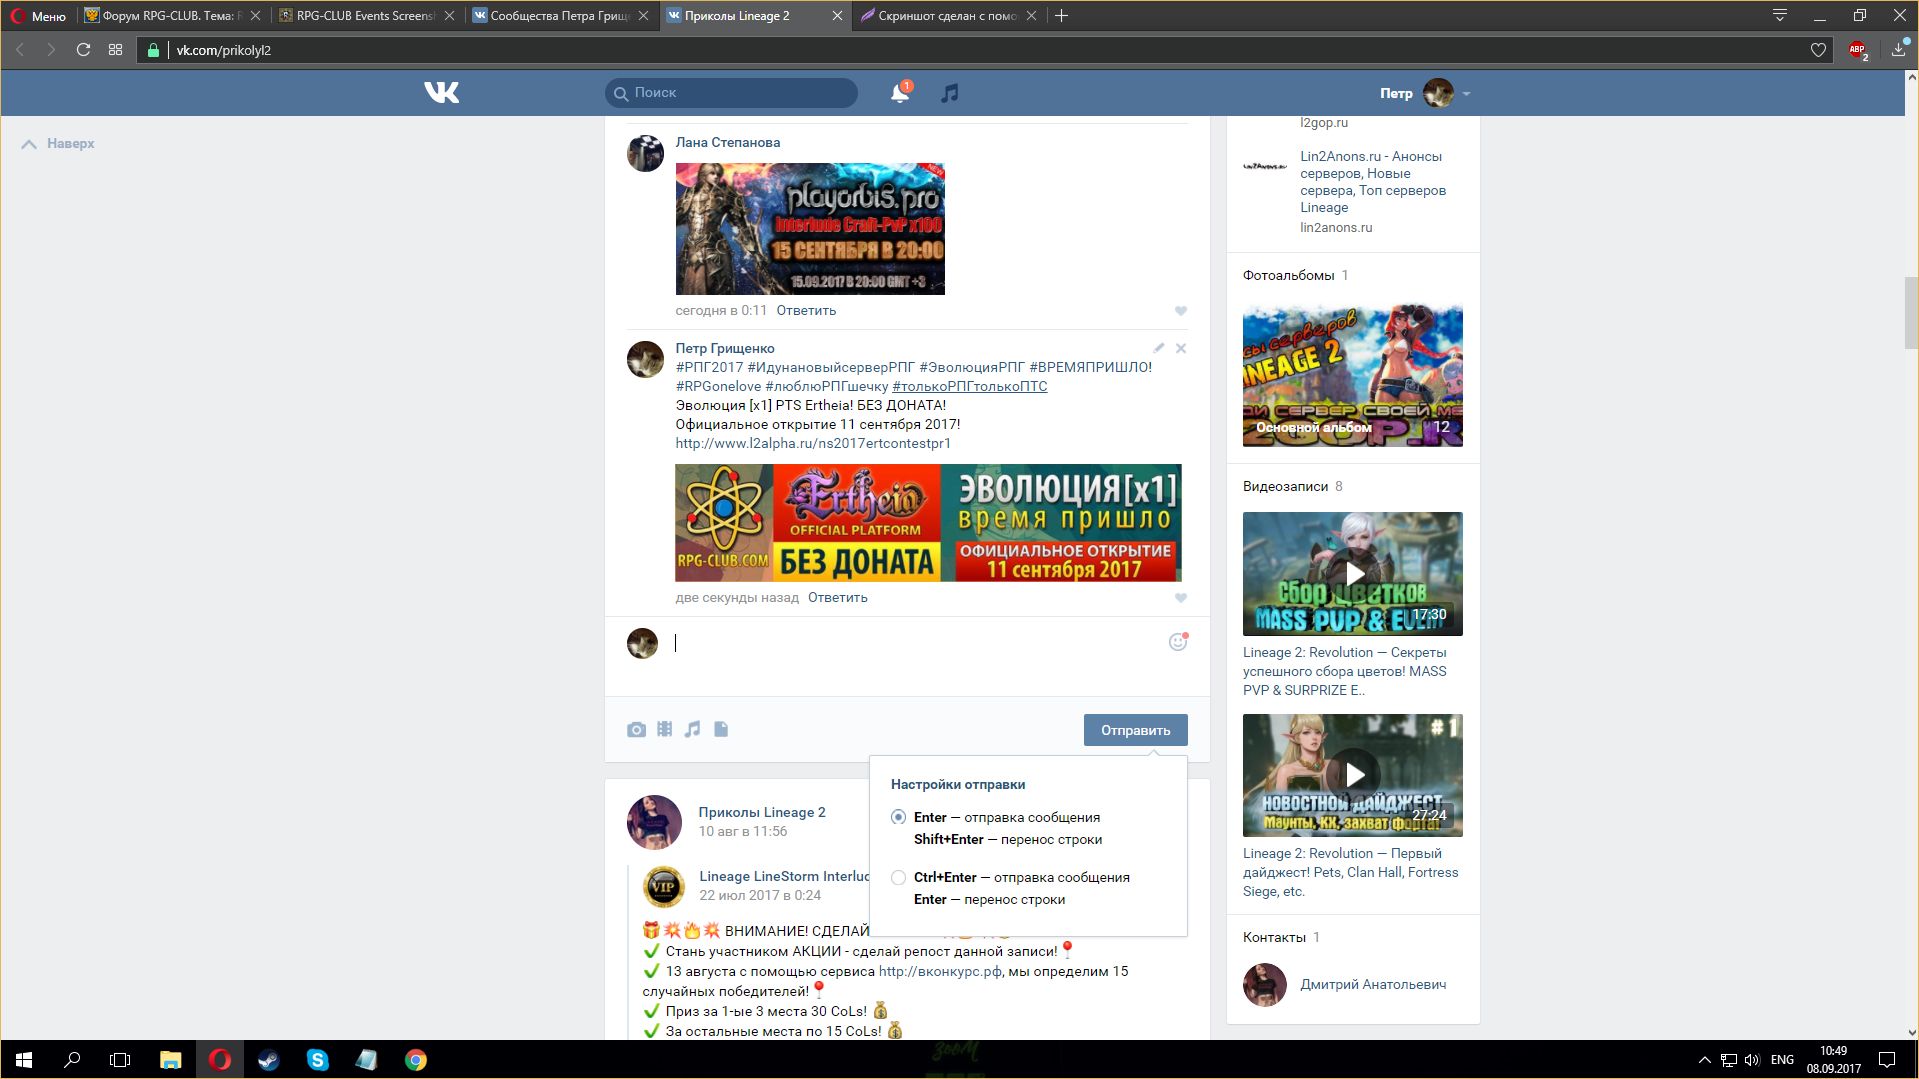Like the Эволюция comment heart
This screenshot has width=1919, height=1079.
pyautogui.click(x=1181, y=598)
